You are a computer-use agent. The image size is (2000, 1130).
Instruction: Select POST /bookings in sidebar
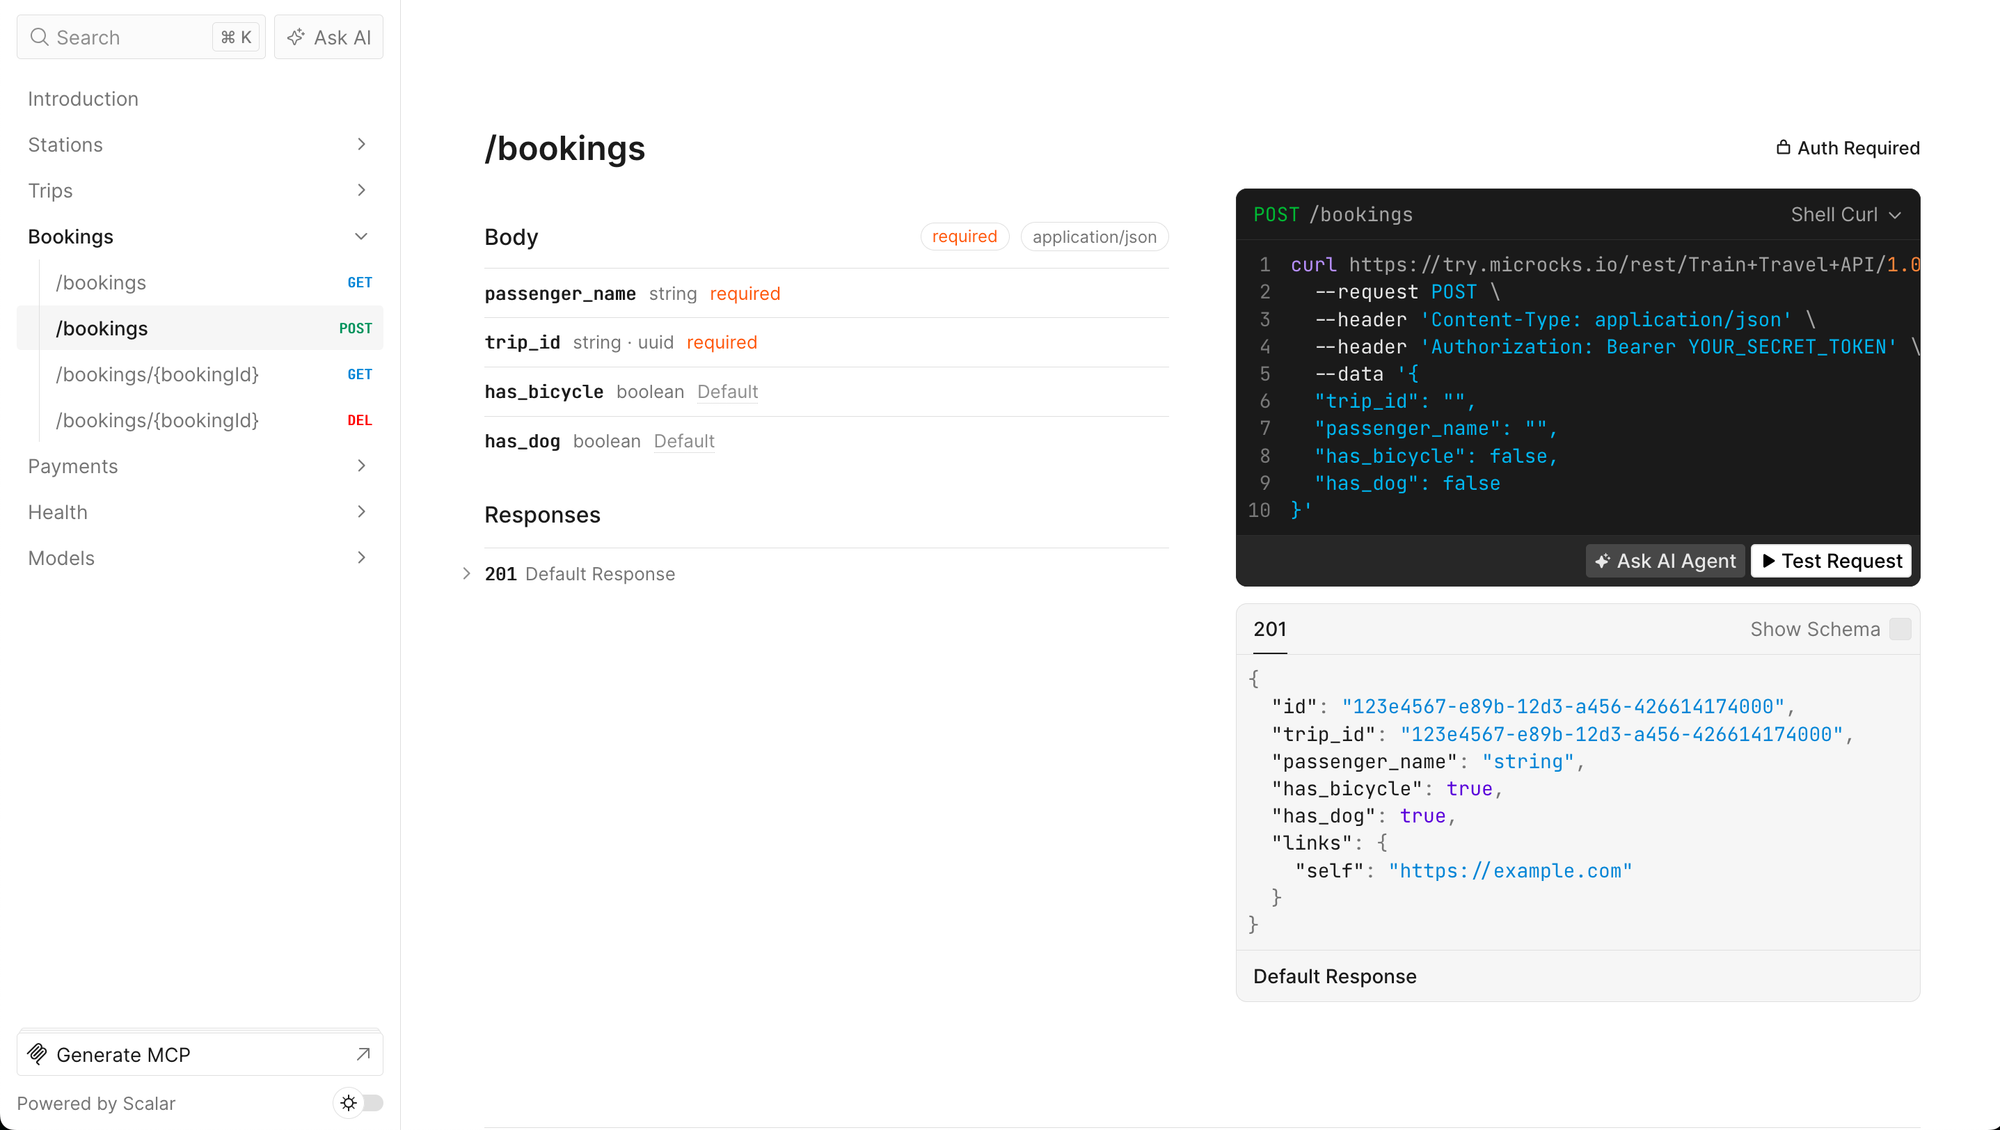pyautogui.click(x=200, y=328)
